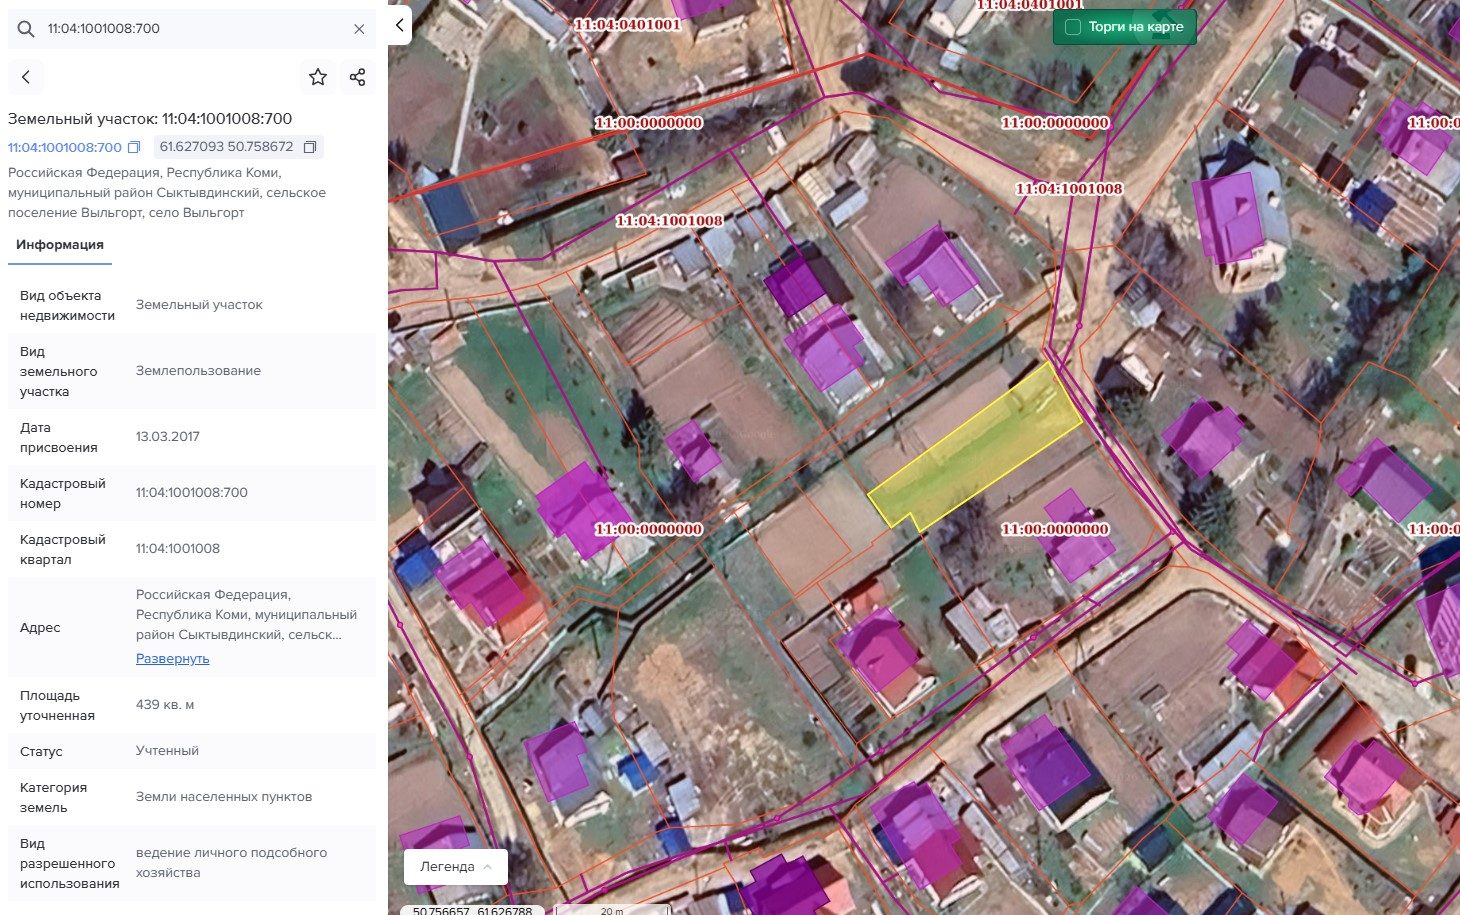The height and width of the screenshot is (915, 1460).
Task: Click the blue cadastral number link 11:04:1001008:700
Action: coord(65,147)
